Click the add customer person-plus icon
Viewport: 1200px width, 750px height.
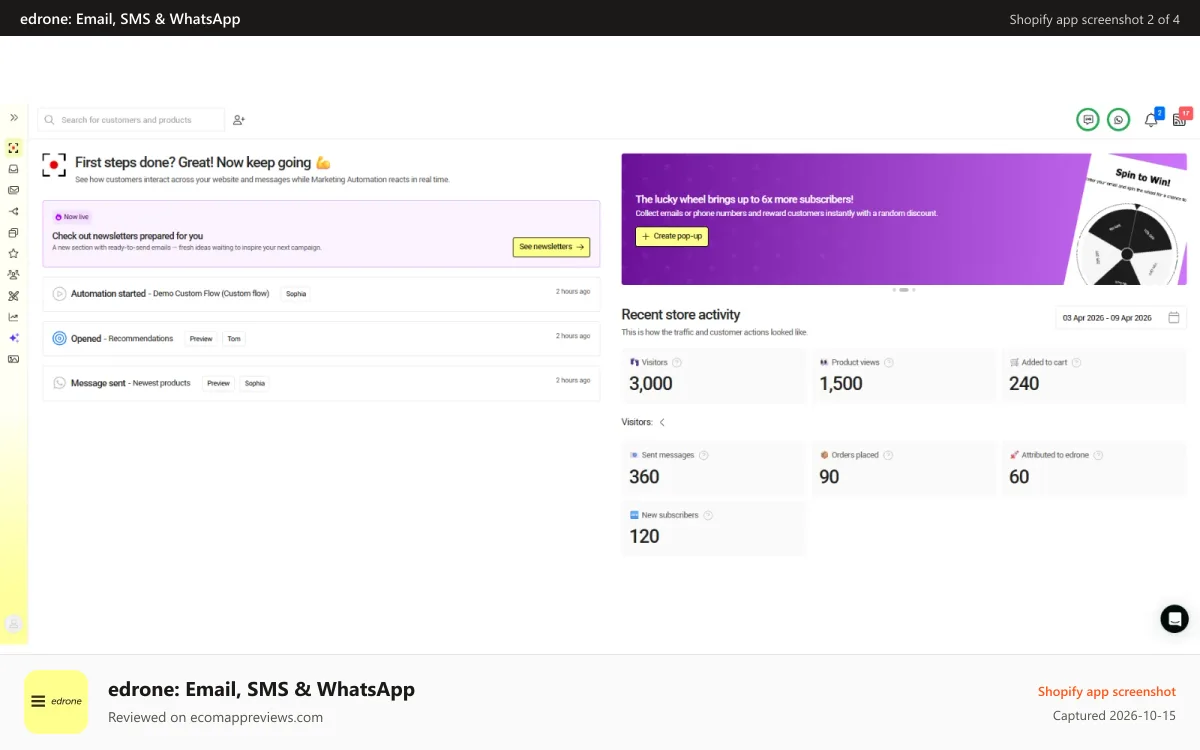[239, 120]
